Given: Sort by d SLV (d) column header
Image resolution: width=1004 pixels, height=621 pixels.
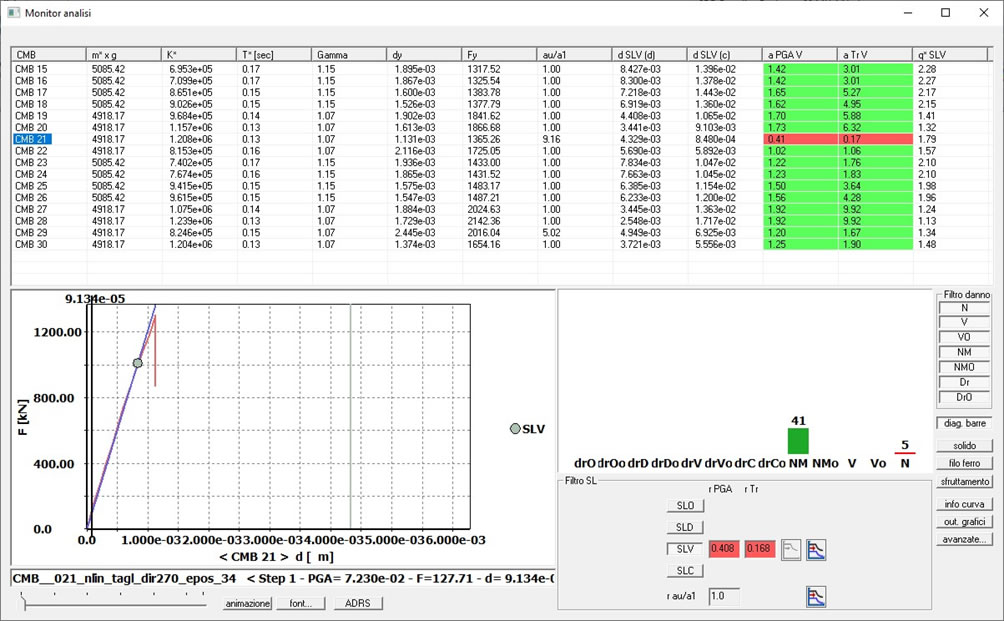Looking at the screenshot, I should click(x=649, y=55).
